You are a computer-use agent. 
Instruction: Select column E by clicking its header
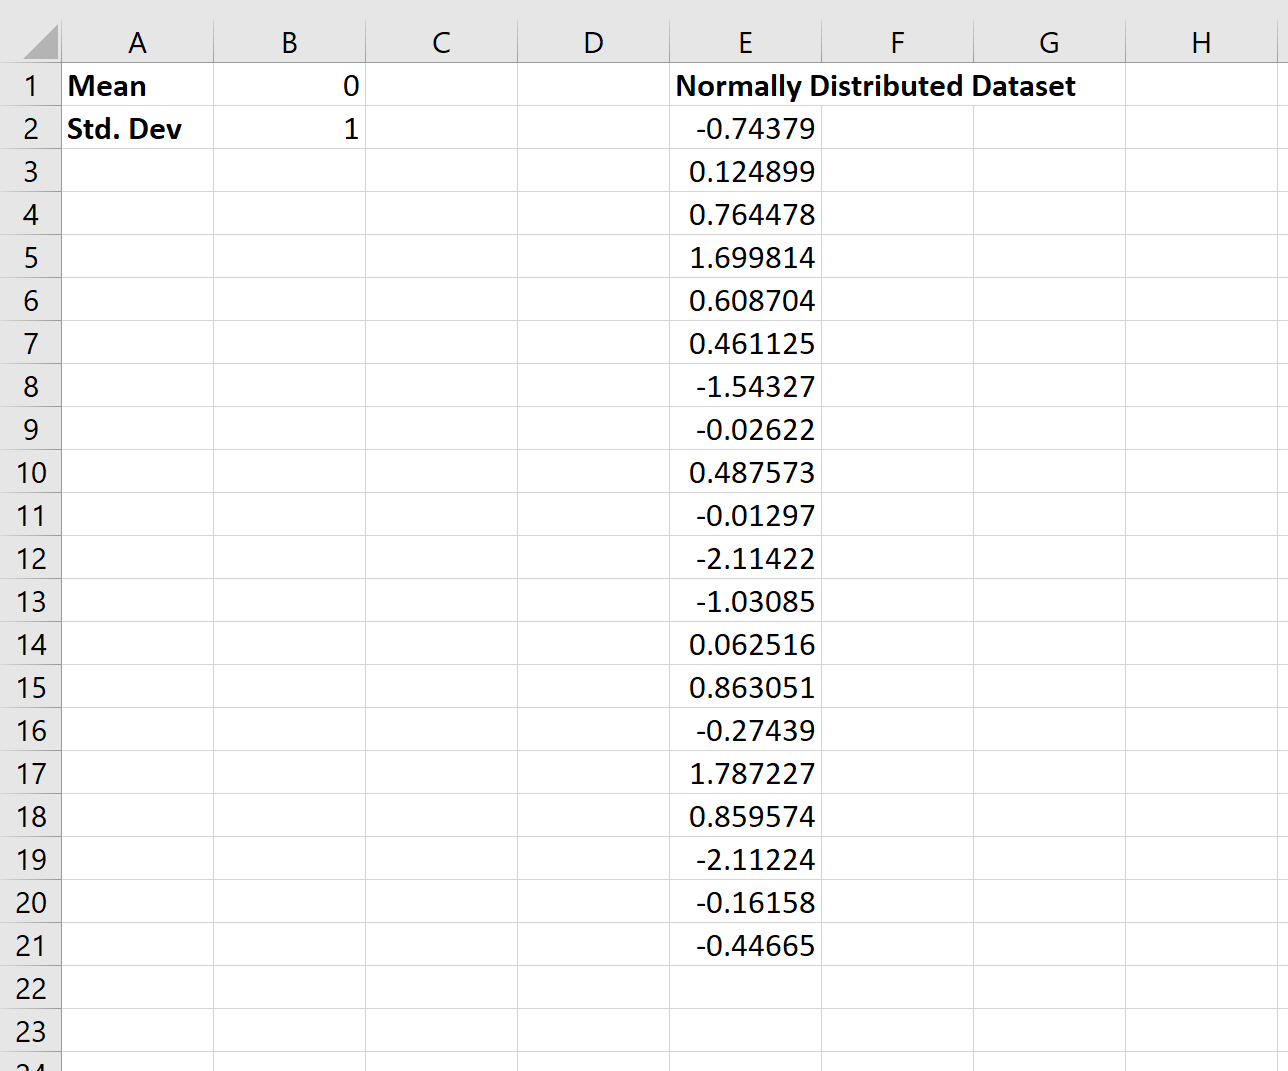coord(745,42)
